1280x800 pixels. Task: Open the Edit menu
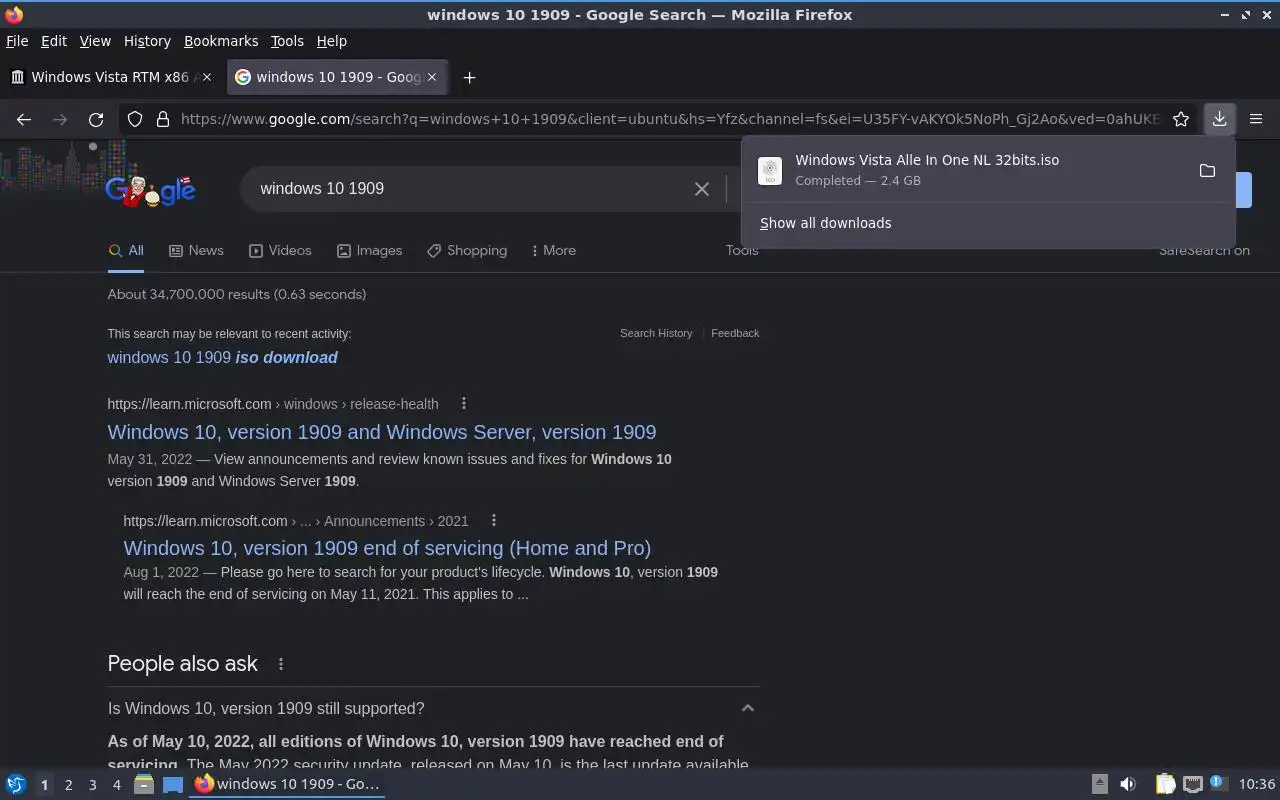tap(53, 41)
